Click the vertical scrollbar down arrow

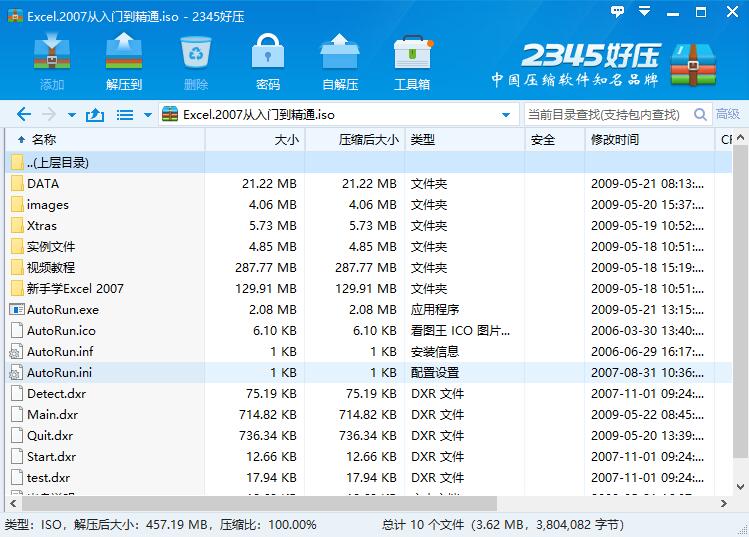(740, 487)
